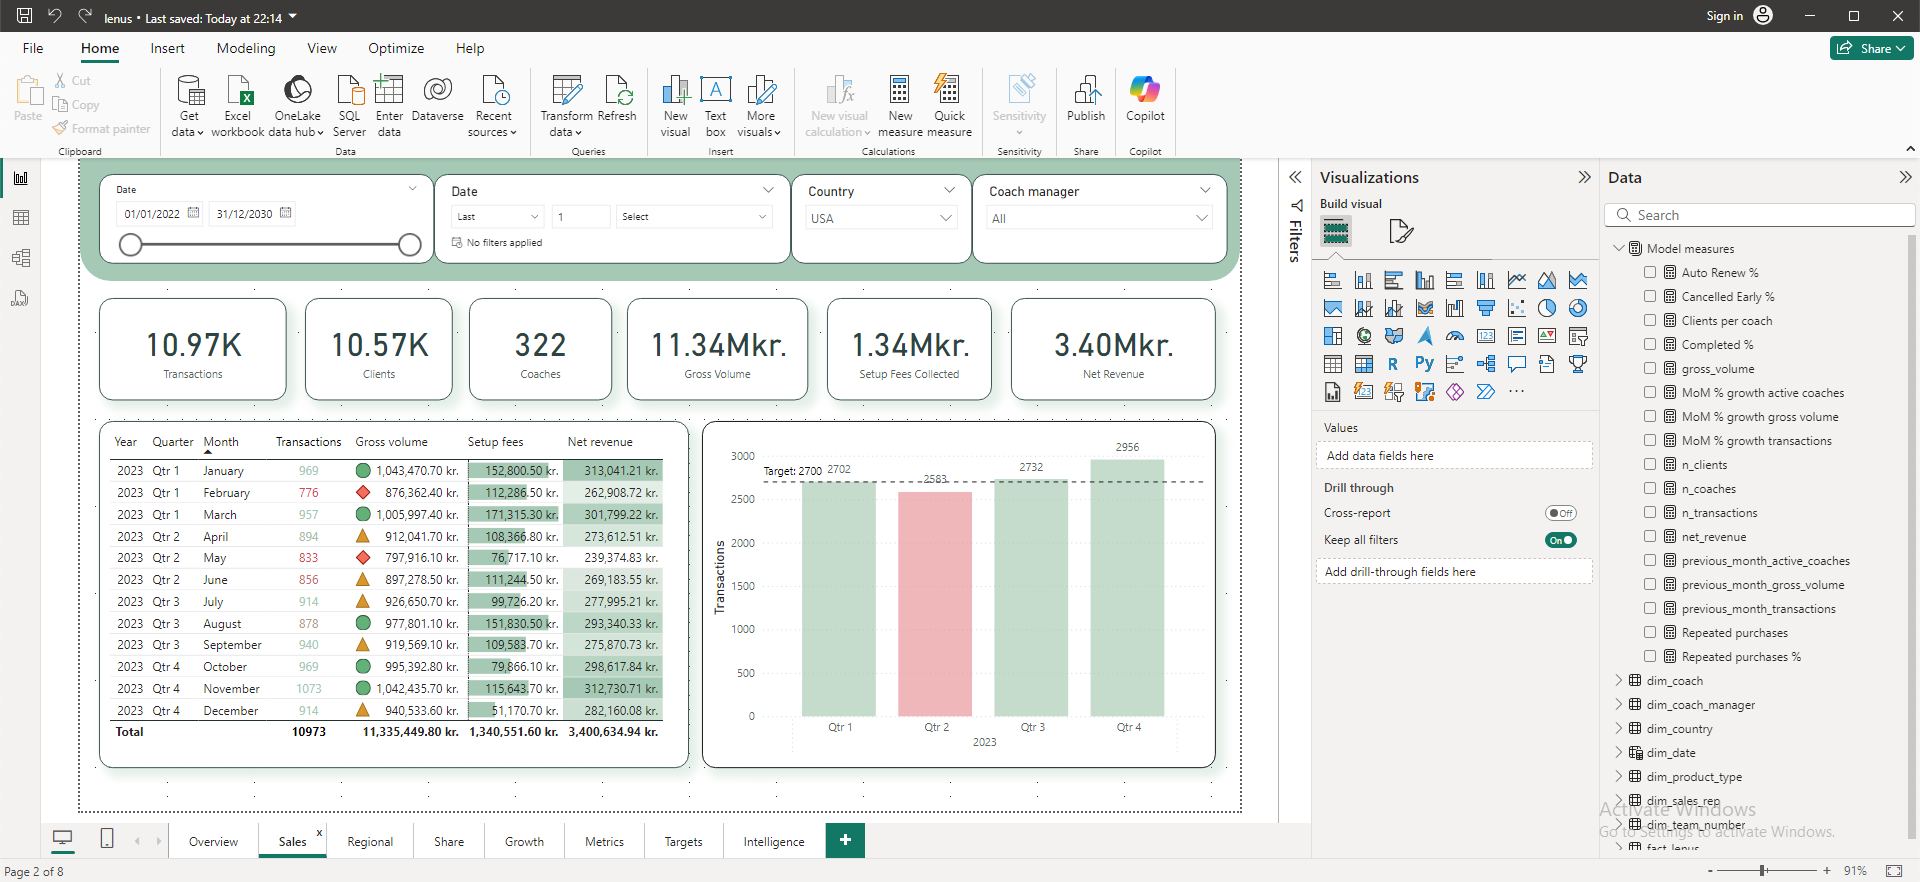Check the Auto Renew % measure
The width and height of the screenshot is (1920, 882).
coord(1650,272)
